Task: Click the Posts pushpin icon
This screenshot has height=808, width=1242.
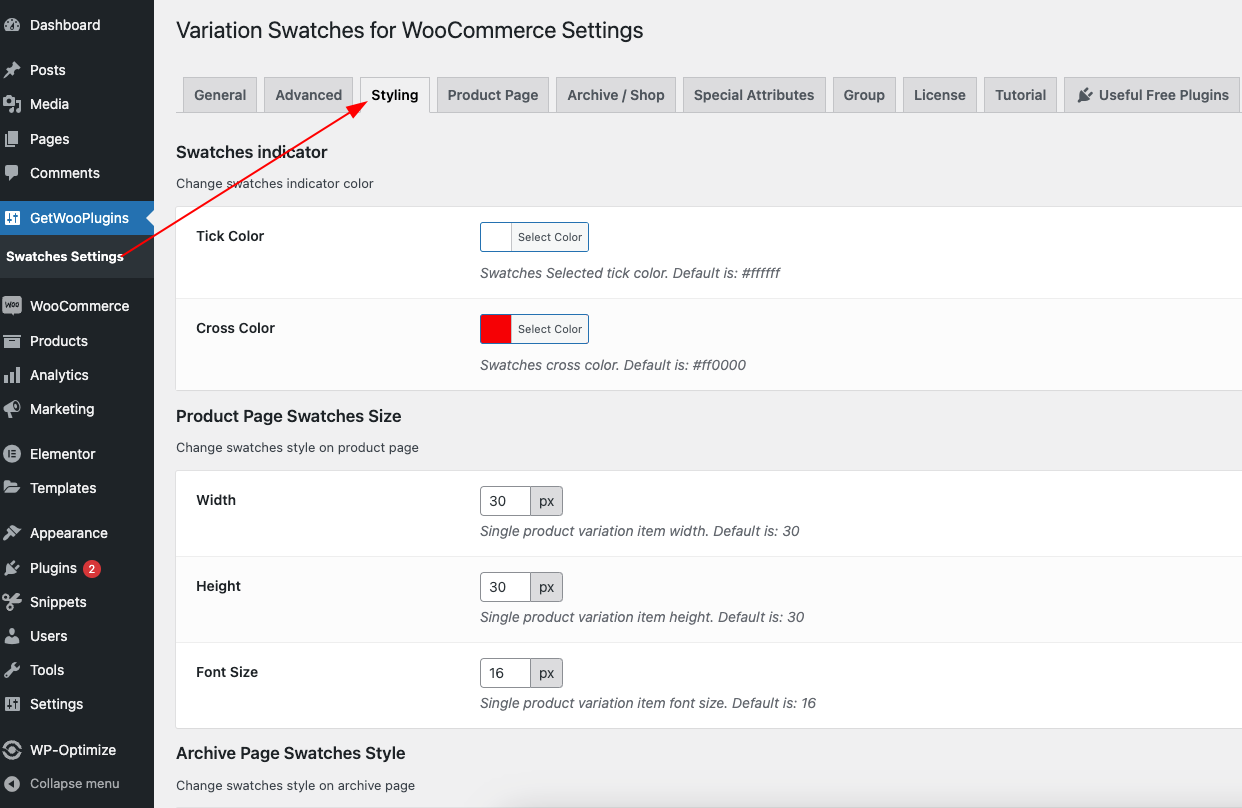Action: 12,70
